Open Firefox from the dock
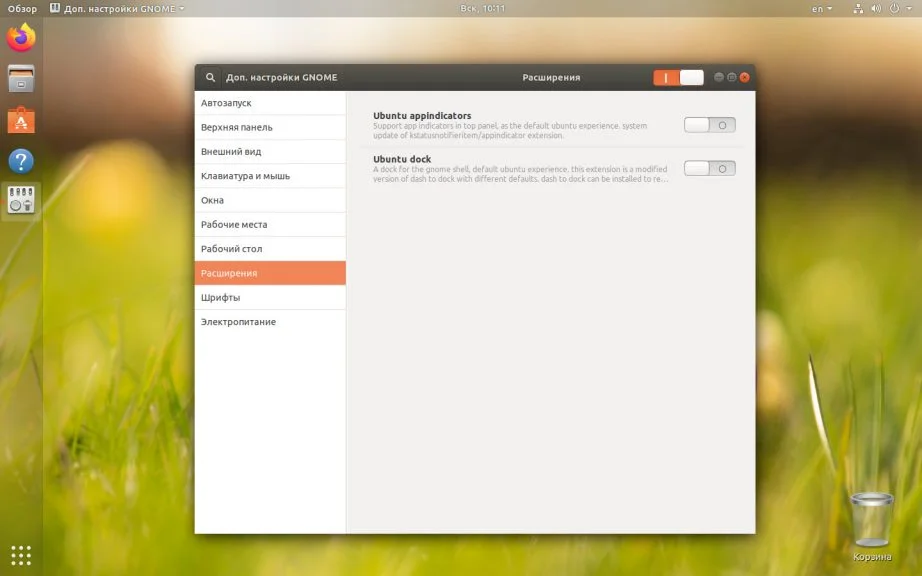 click(21, 37)
